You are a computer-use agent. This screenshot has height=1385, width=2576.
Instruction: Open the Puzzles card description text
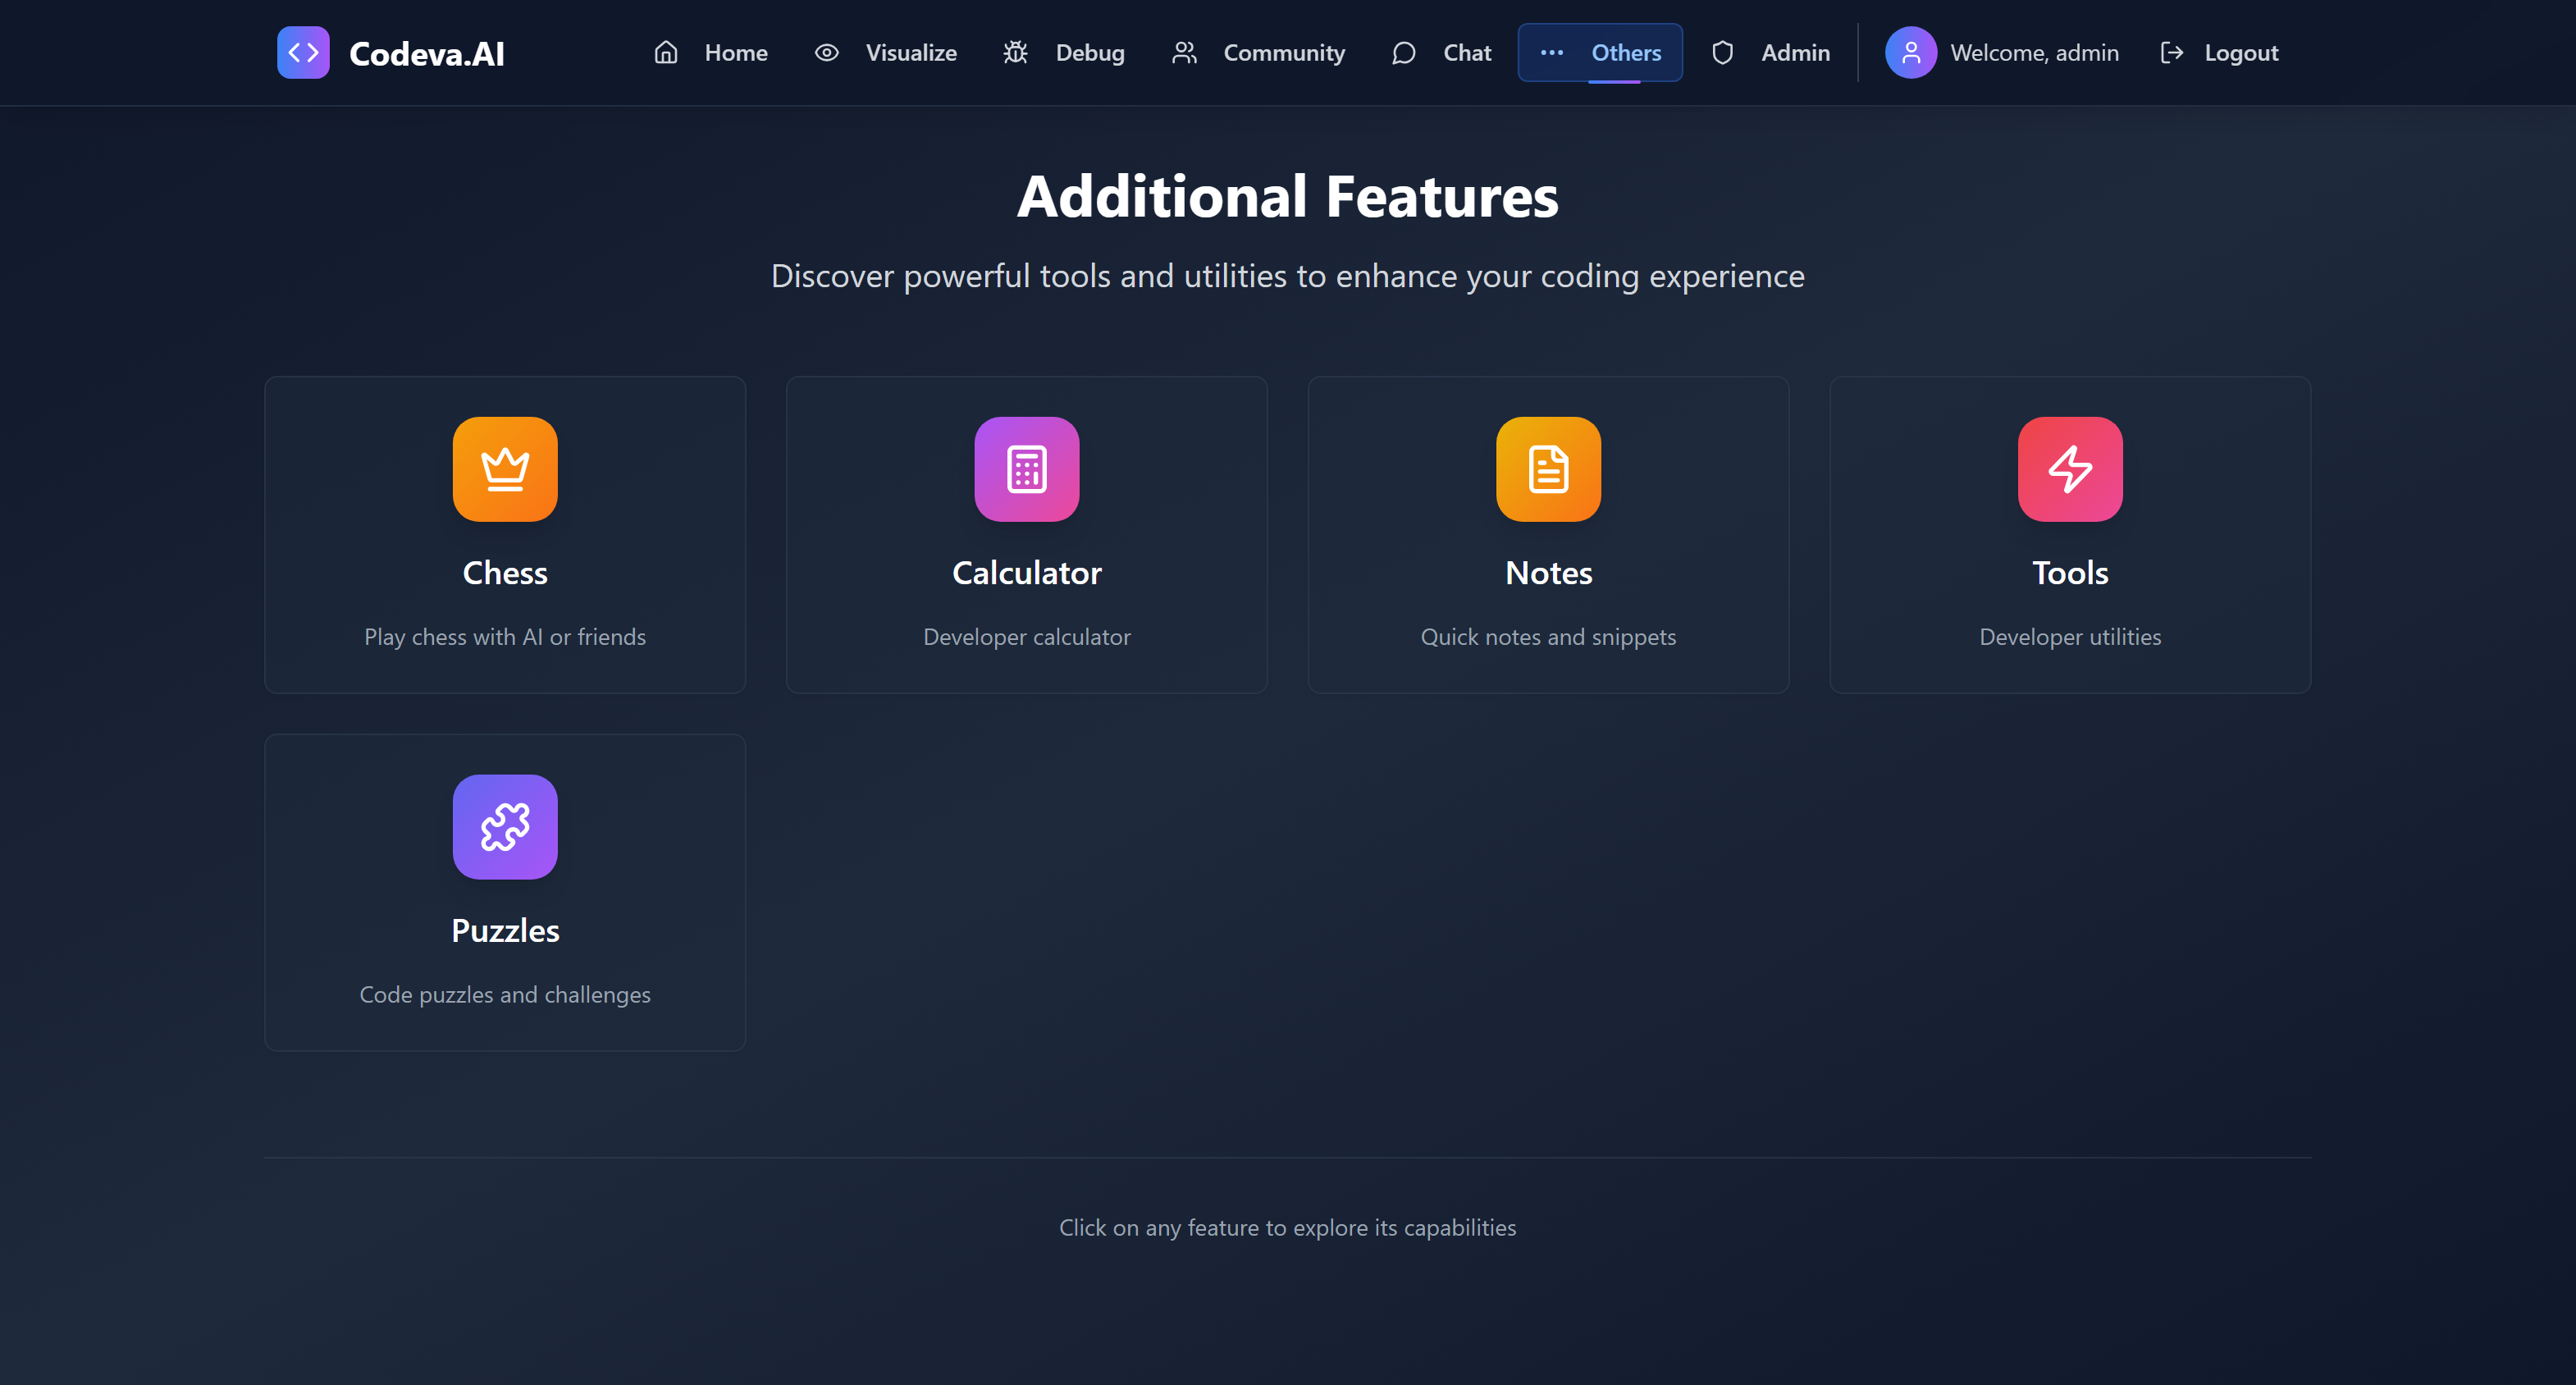click(505, 995)
